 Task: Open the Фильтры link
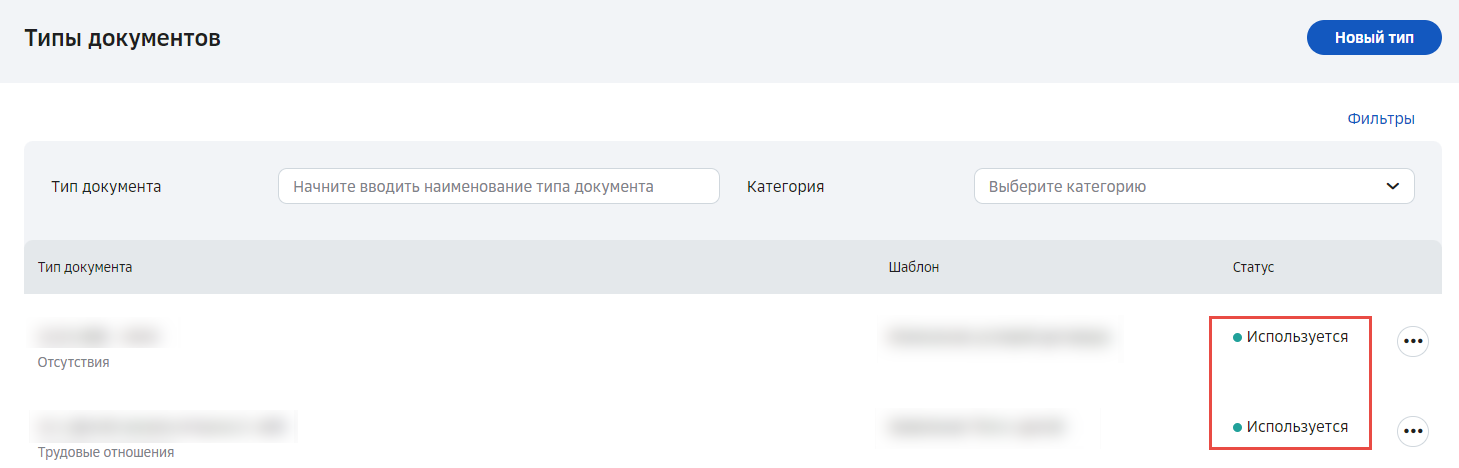click(x=1381, y=119)
